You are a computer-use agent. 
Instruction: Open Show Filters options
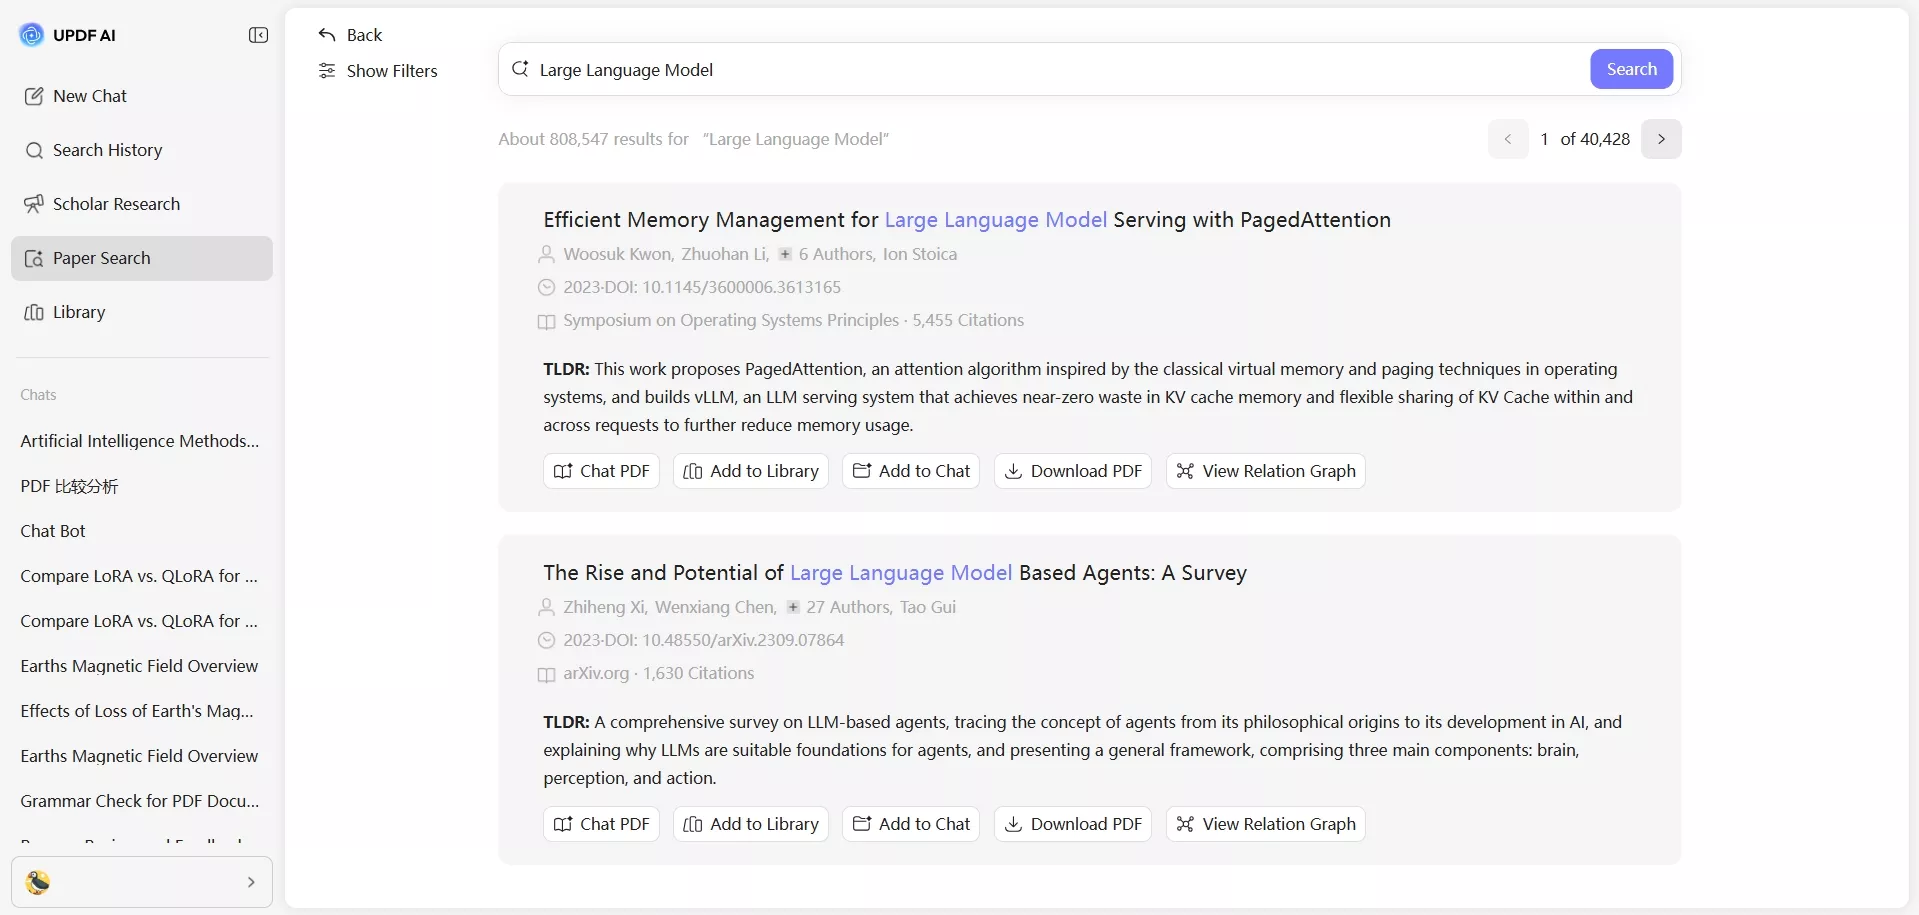[x=378, y=70]
